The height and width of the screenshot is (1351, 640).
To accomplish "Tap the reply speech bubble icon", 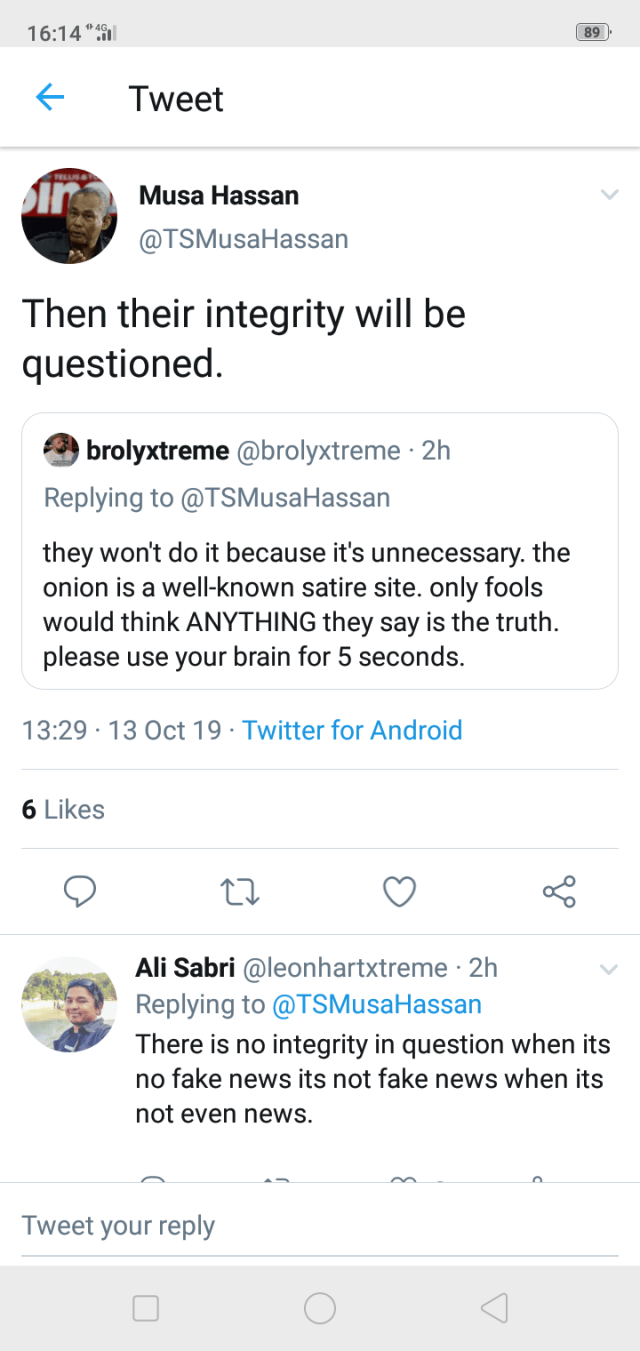I will (79, 890).
